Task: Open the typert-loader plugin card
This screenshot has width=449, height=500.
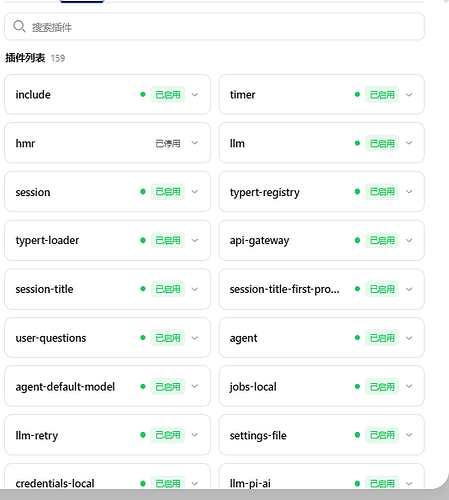Action: click(x=107, y=240)
